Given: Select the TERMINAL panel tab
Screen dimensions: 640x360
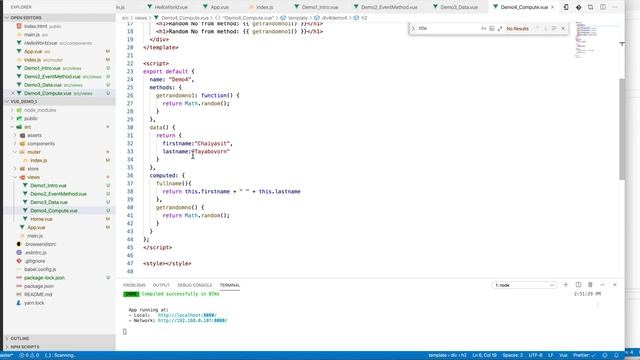Looking at the screenshot, I should (x=230, y=285).
